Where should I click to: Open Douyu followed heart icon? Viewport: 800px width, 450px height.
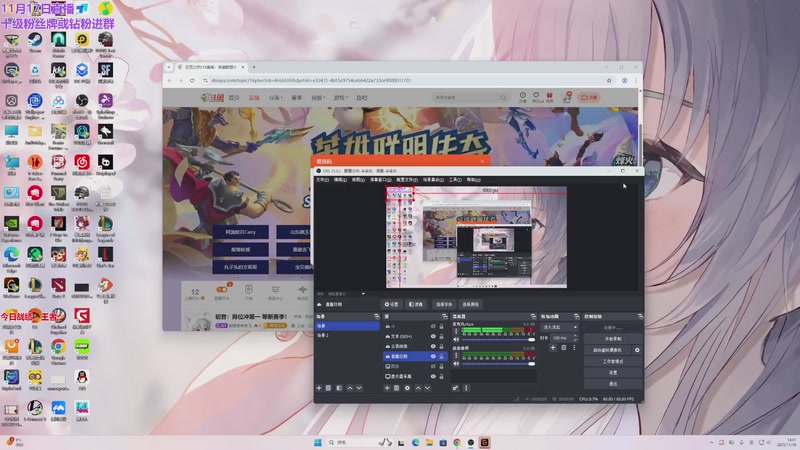536,97
